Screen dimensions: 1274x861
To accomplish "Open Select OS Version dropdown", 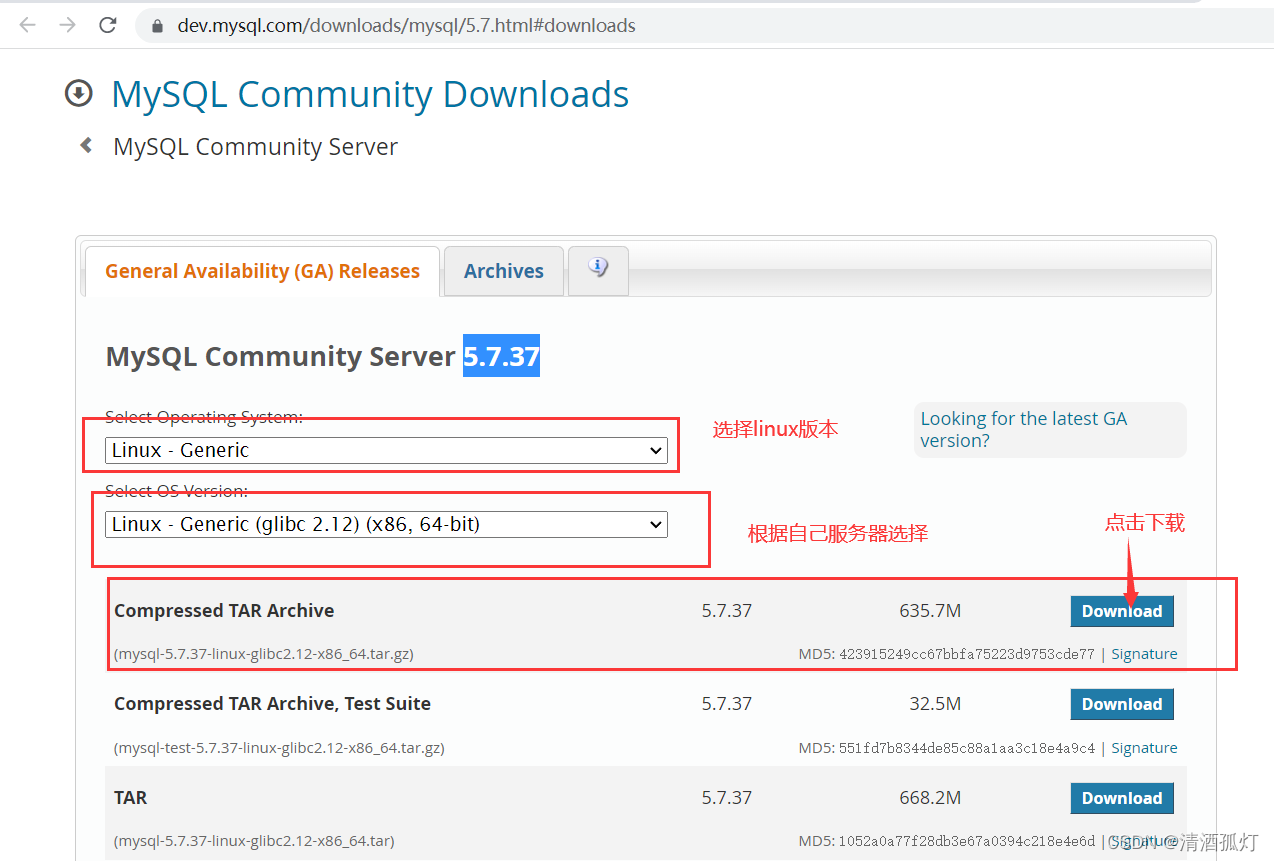I will [x=386, y=524].
